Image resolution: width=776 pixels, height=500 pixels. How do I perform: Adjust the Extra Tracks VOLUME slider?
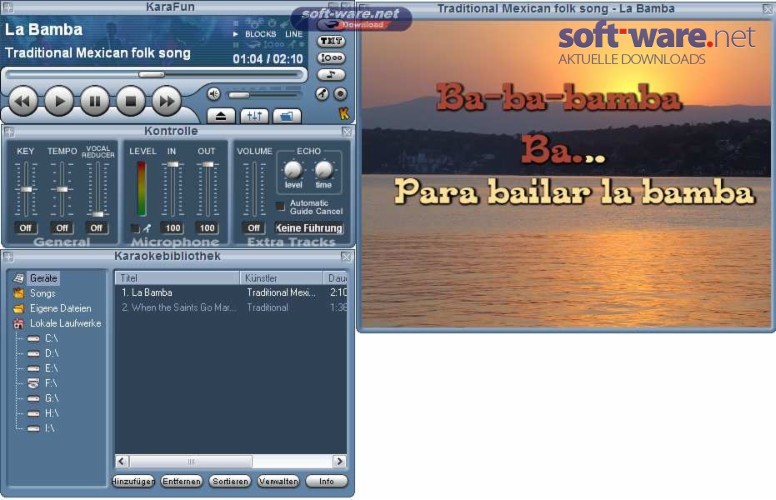click(x=254, y=189)
